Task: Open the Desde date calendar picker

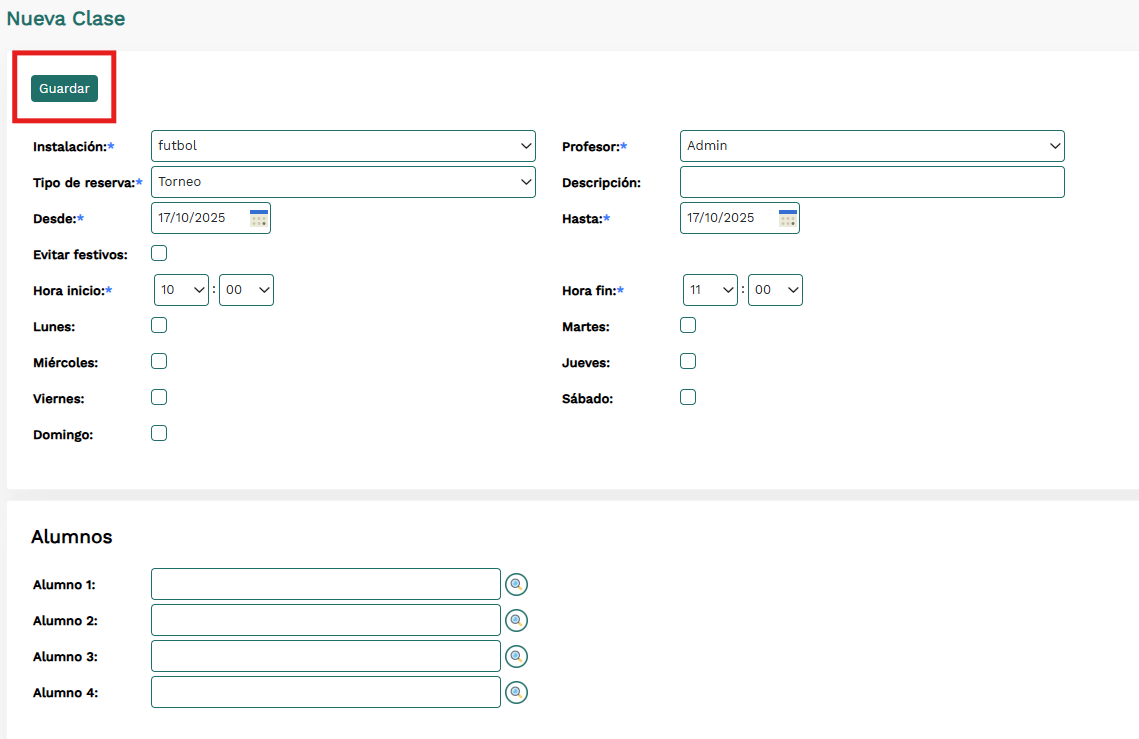Action: click(259, 218)
